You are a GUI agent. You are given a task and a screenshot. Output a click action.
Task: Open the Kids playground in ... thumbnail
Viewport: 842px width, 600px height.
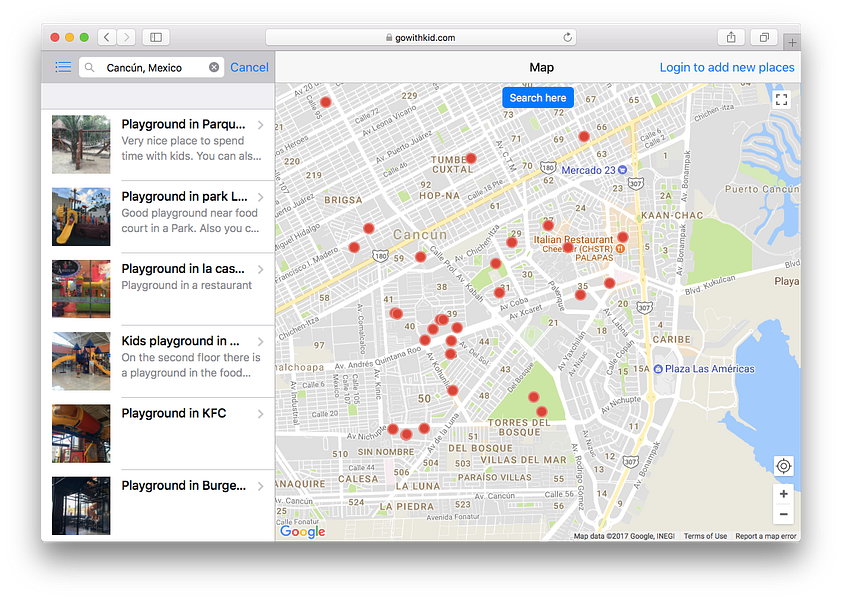point(81,361)
